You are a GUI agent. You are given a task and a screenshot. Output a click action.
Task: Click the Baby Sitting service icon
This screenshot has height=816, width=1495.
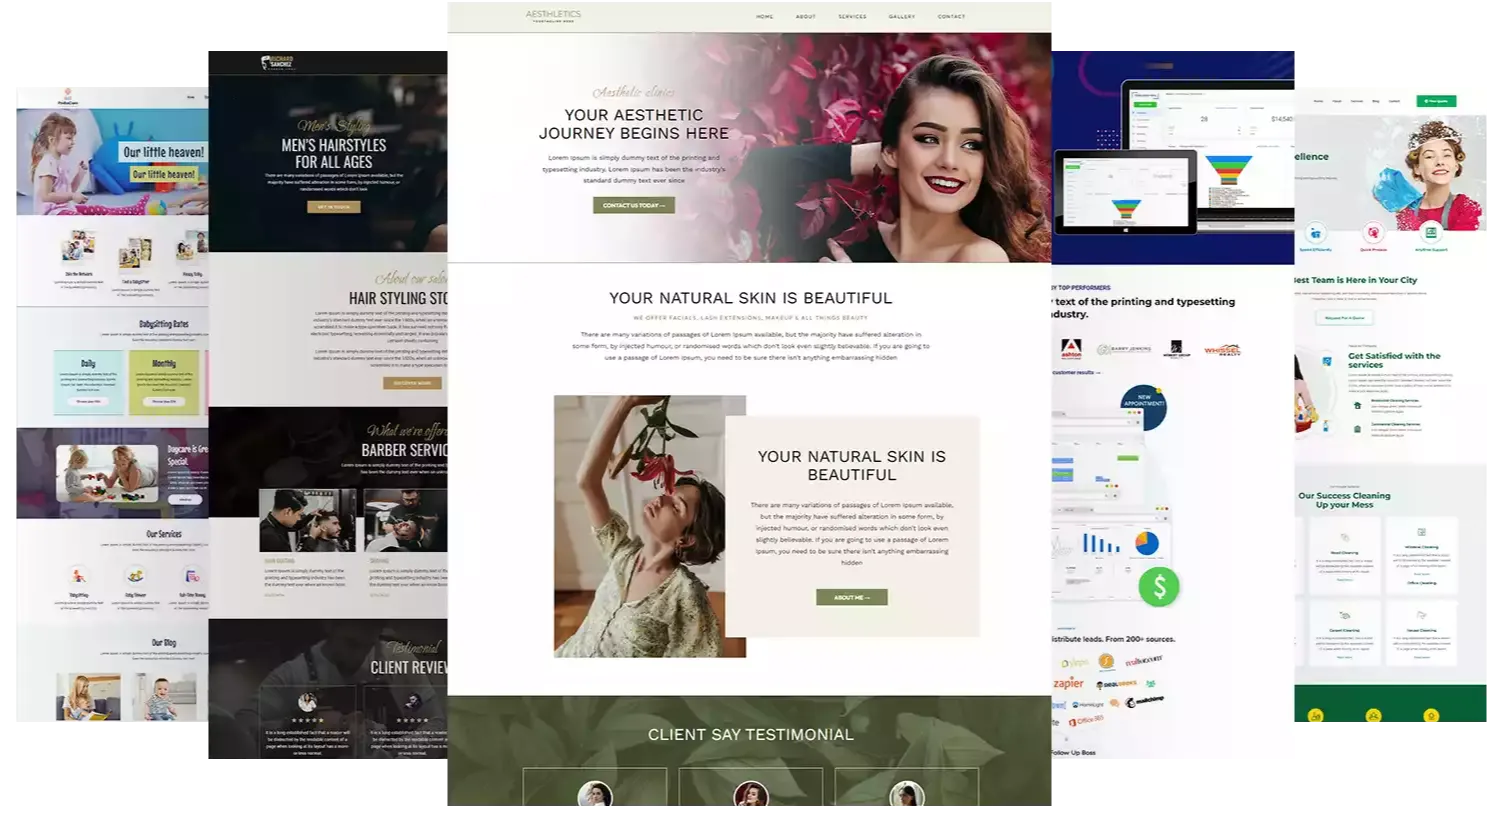click(x=77, y=575)
